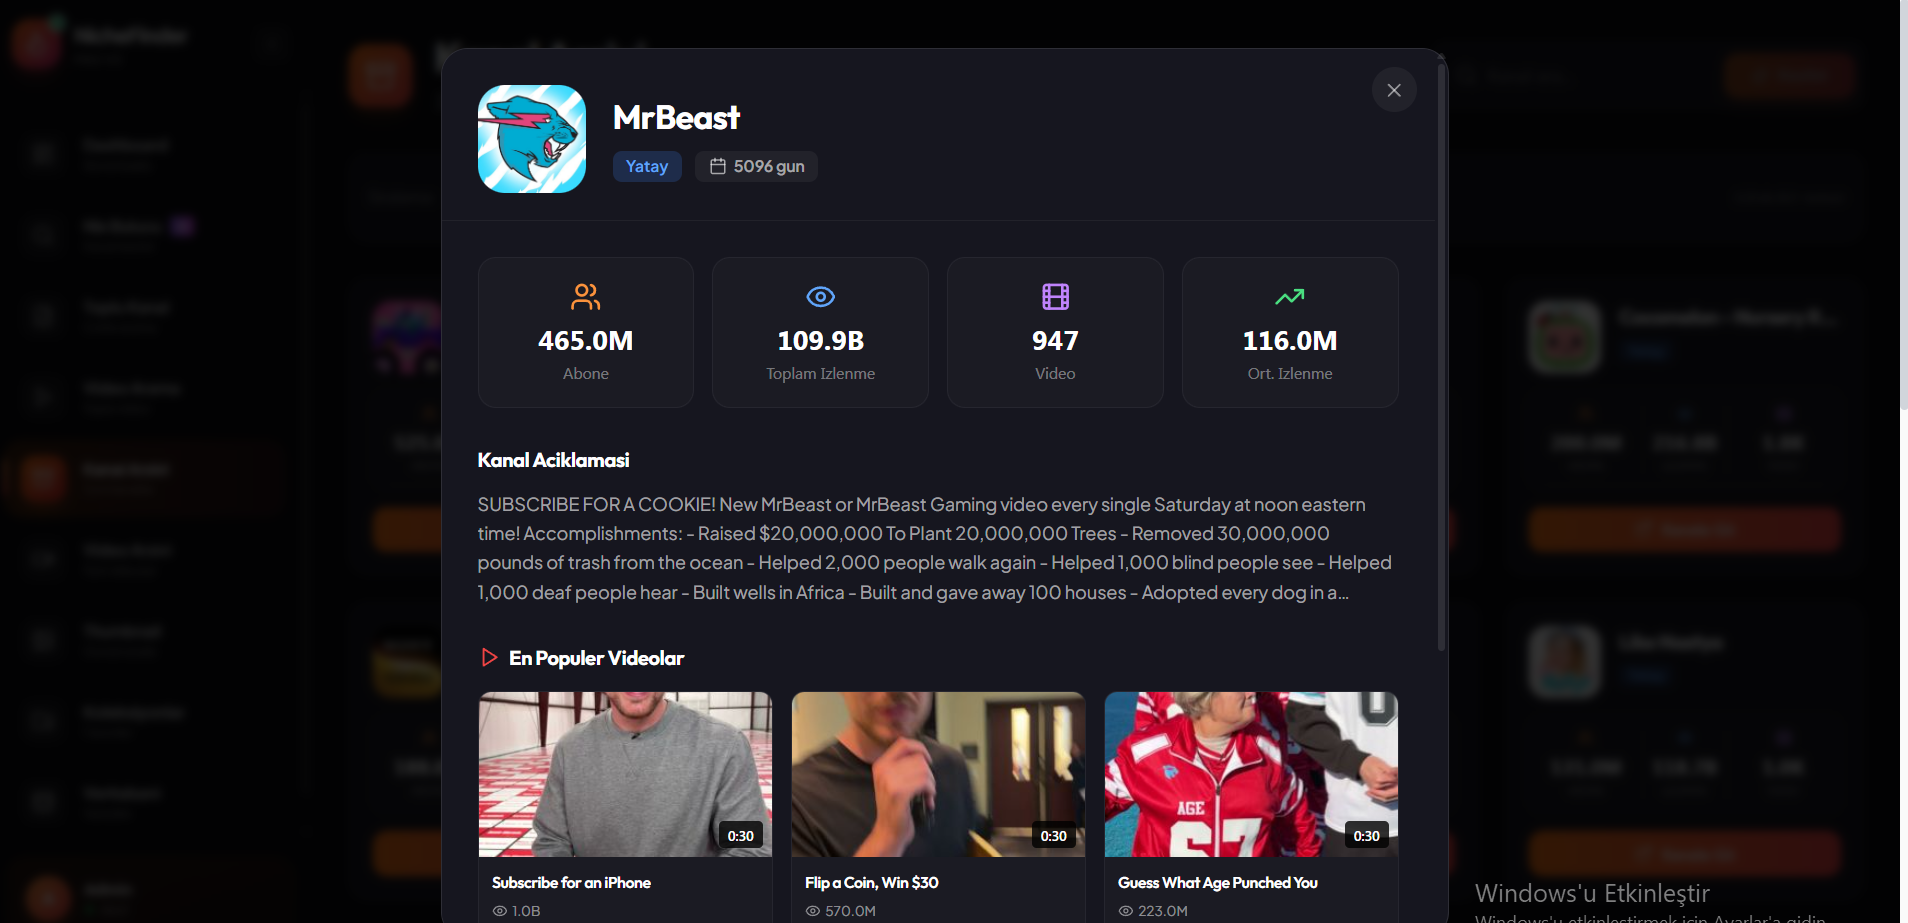Click the Video label under 947
The height and width of the screenshot is (923, 1908).
(x=1055, y=373)
